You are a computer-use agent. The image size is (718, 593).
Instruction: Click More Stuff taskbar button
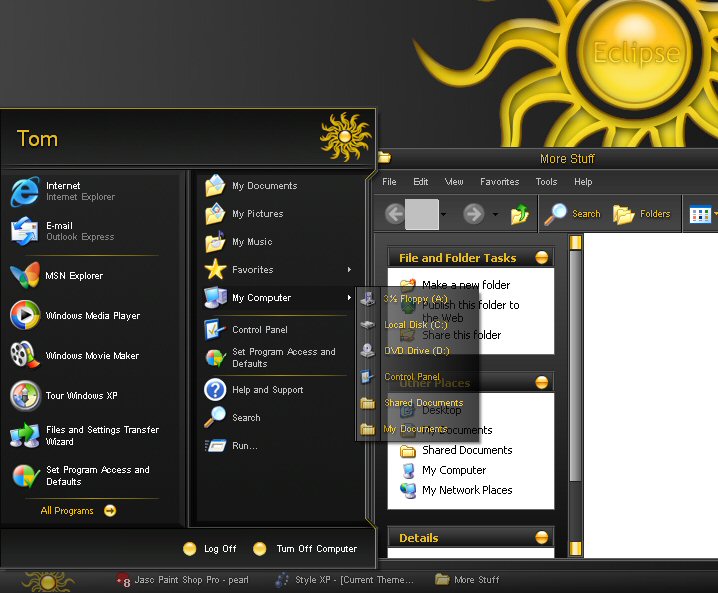click(467, 580)
